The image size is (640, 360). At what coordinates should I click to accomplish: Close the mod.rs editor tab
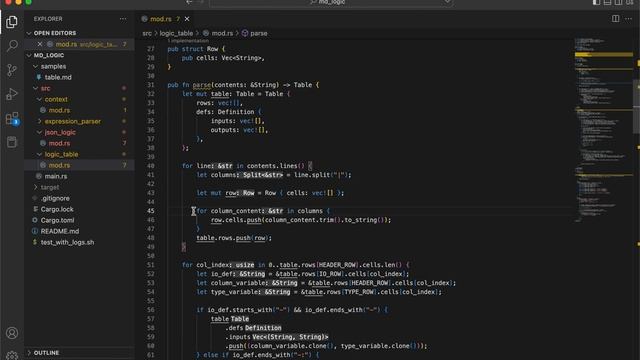tap(187, 19)
